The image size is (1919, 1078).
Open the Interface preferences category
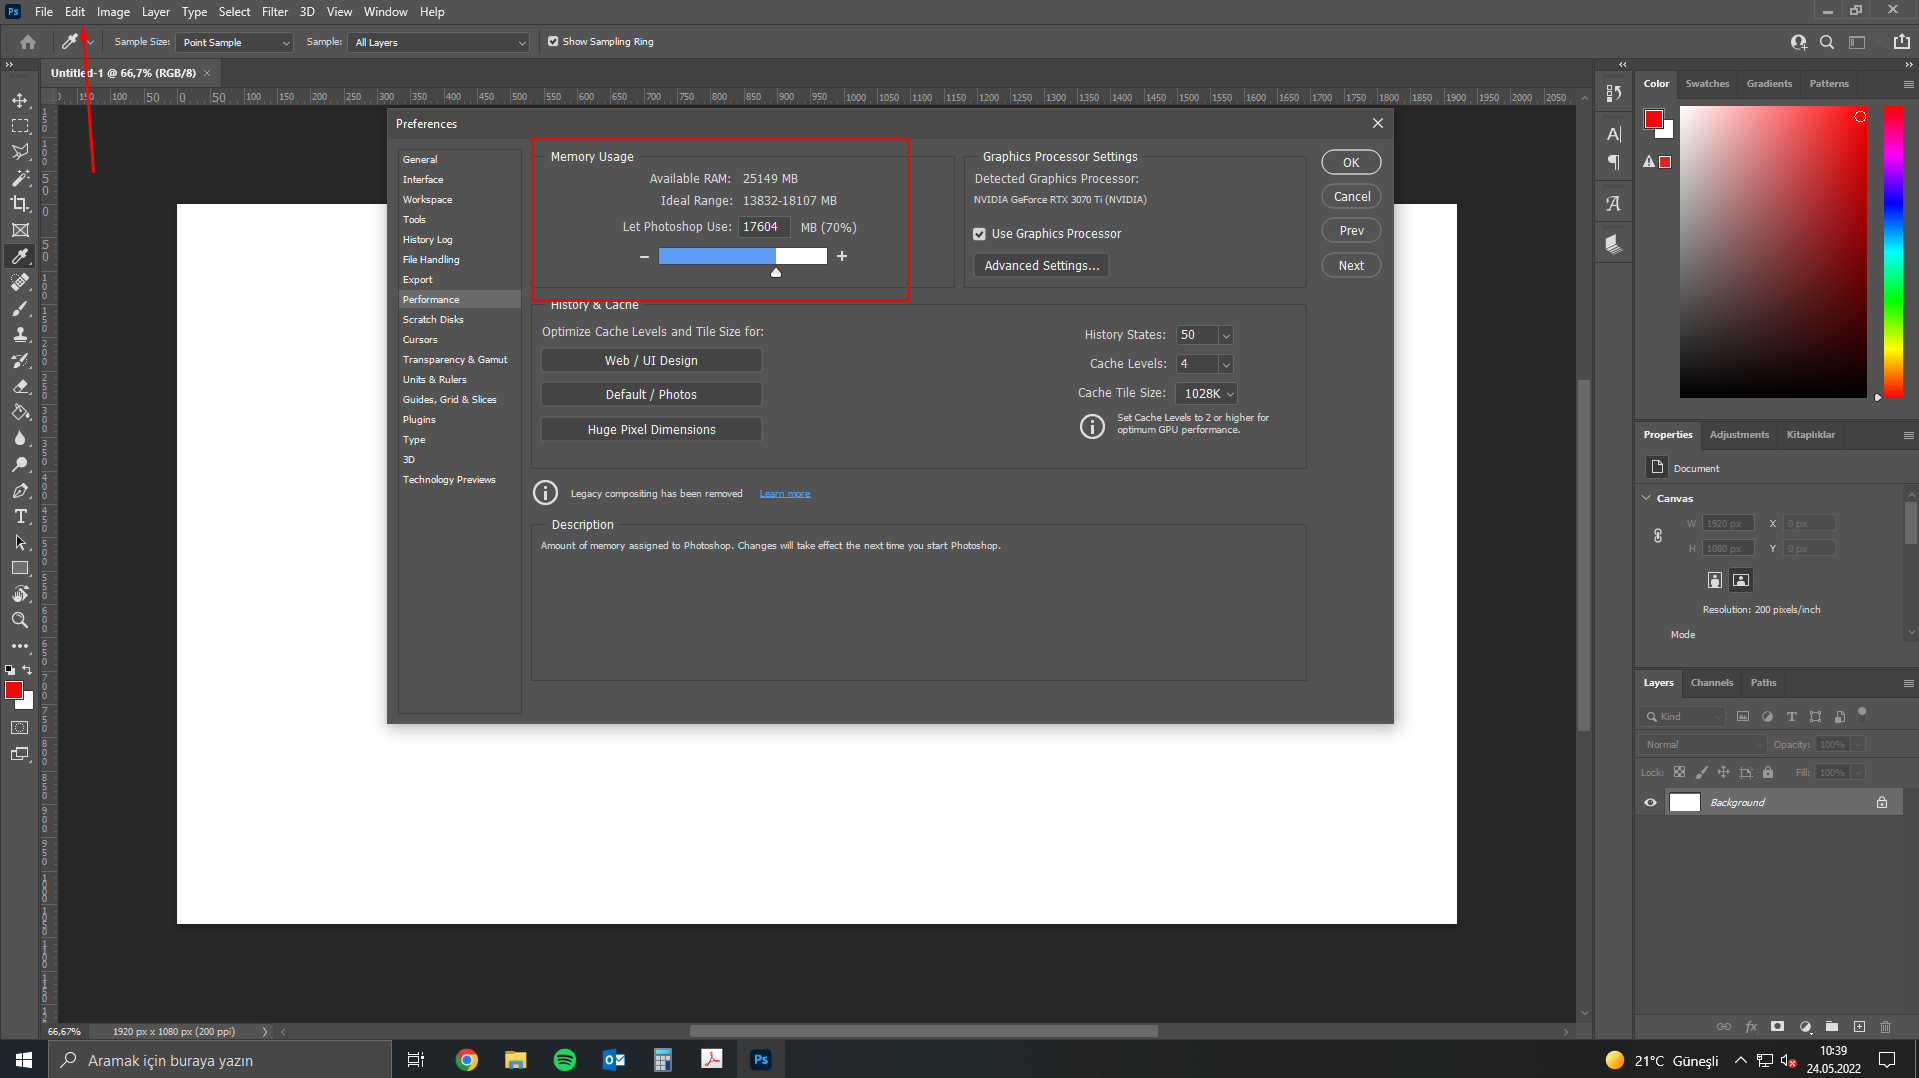(460, 180)
